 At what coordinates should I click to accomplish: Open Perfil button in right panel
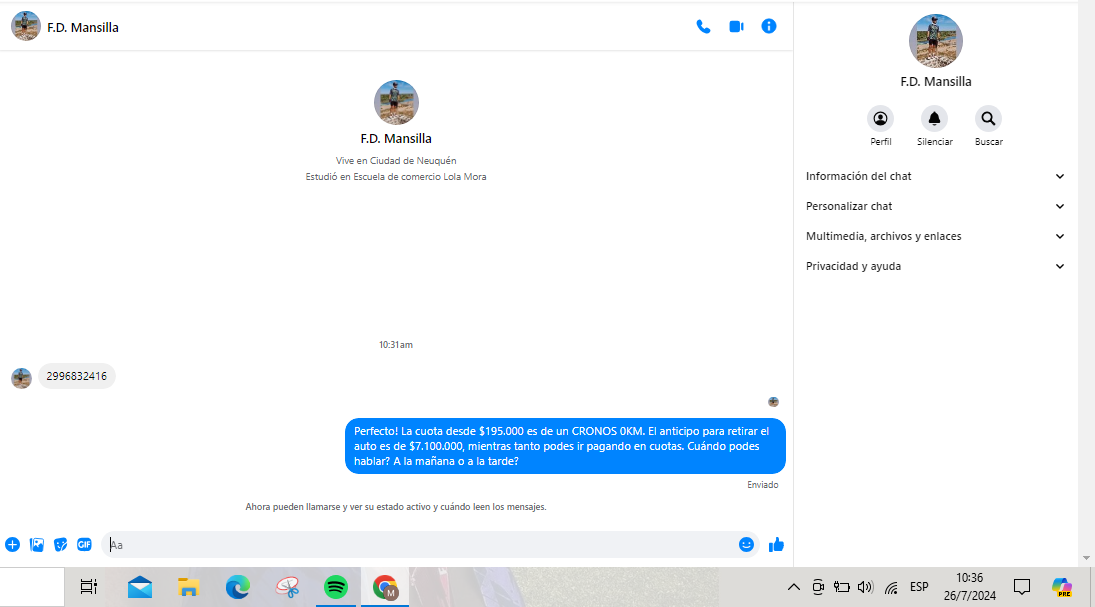[x=880, y=119]
